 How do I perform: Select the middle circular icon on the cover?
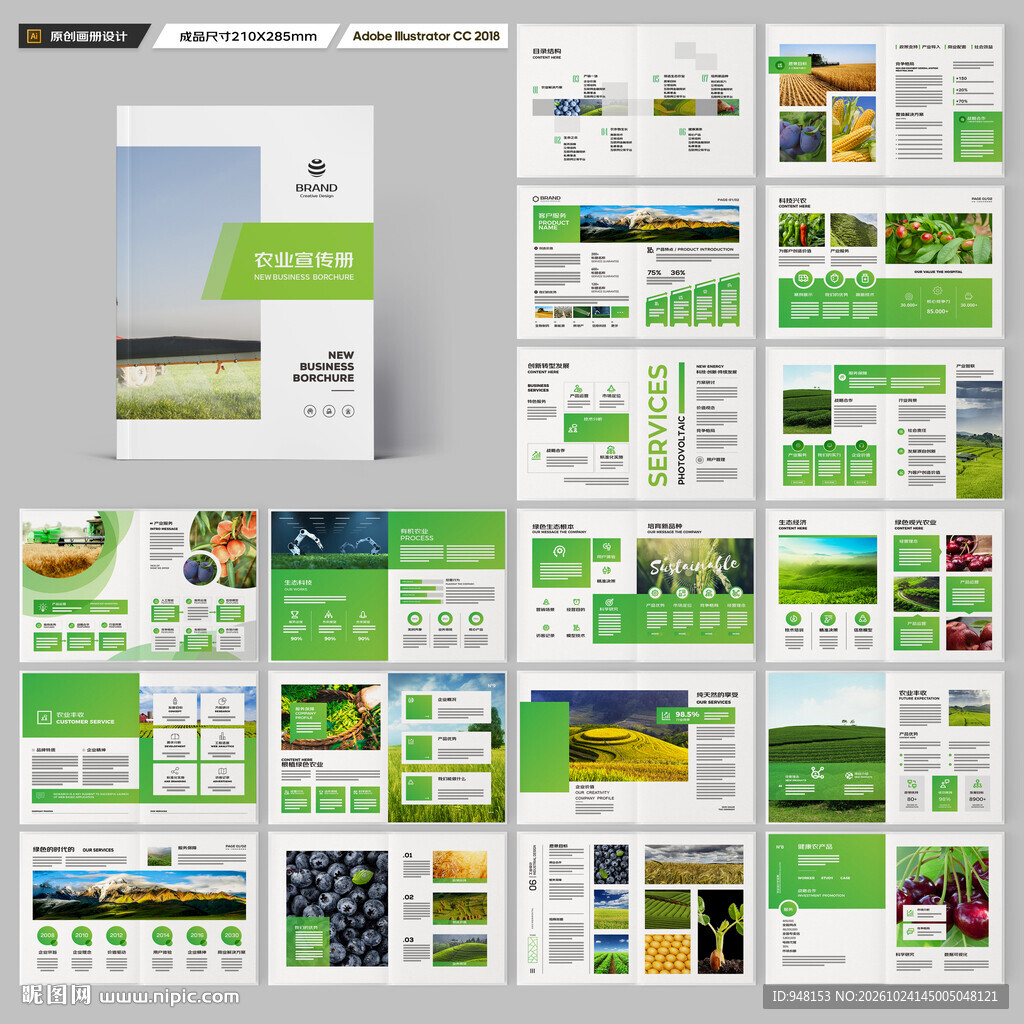329,411
